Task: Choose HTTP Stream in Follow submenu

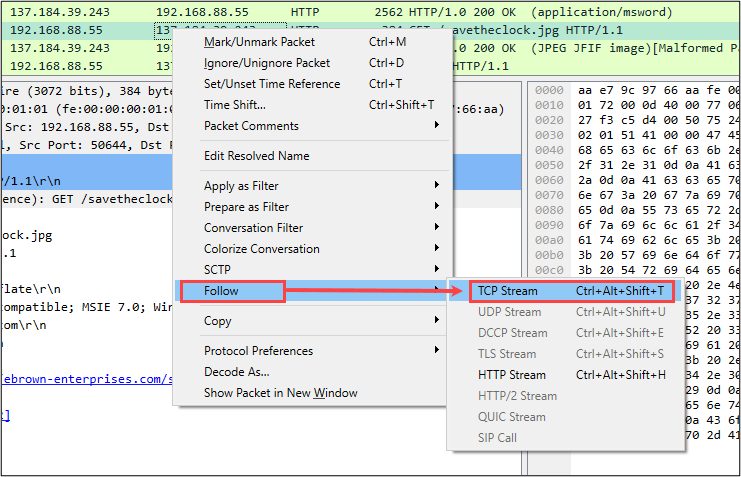Action: [511, 375]
